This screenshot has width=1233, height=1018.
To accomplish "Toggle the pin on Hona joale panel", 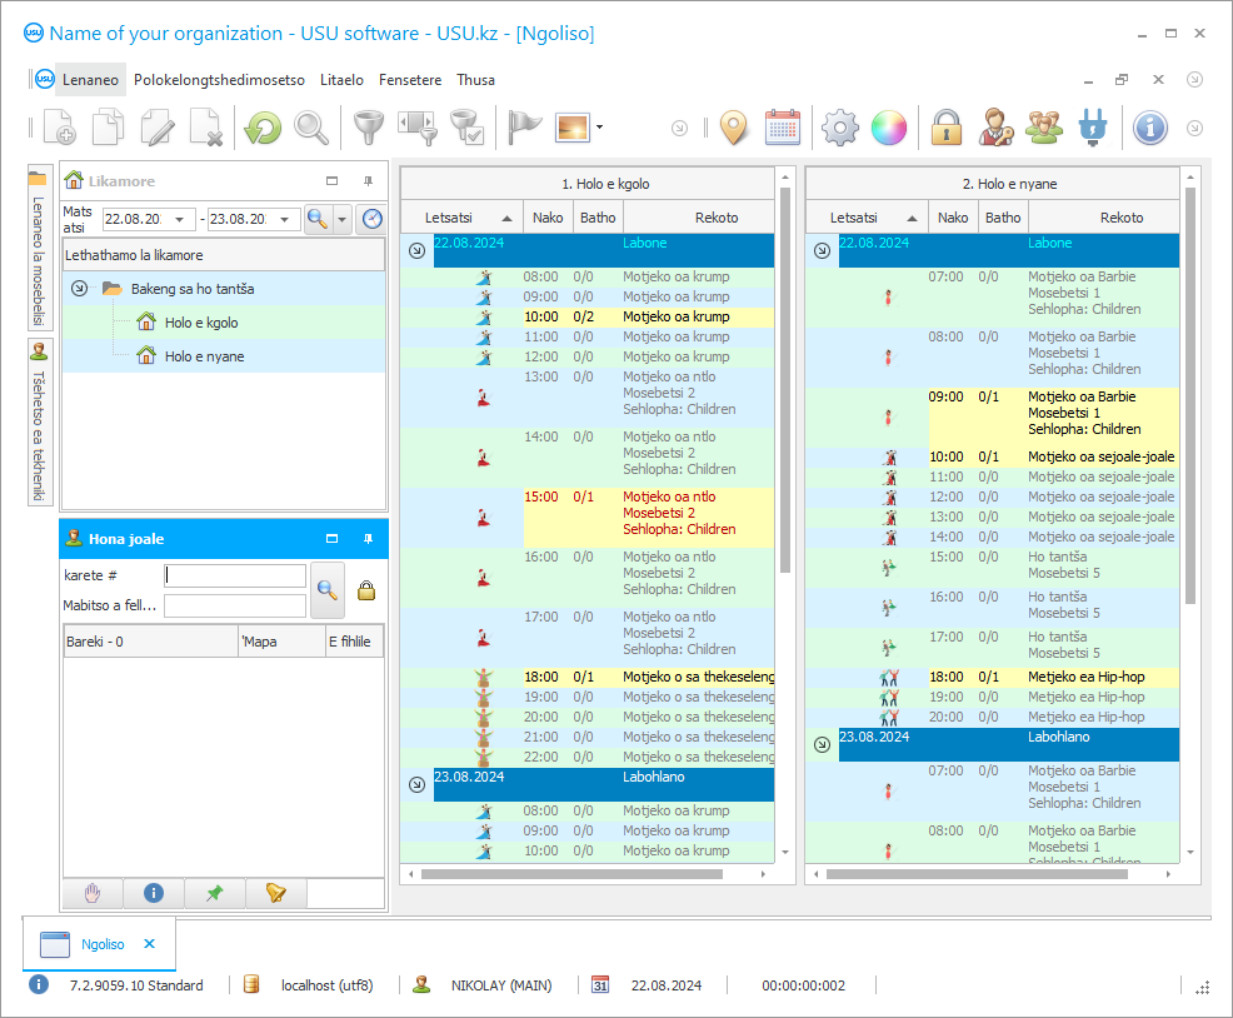I will click(x=368, y=539).
